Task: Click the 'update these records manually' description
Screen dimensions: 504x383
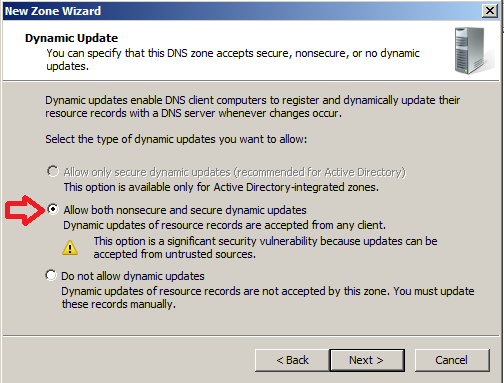Action: [268, 298]
